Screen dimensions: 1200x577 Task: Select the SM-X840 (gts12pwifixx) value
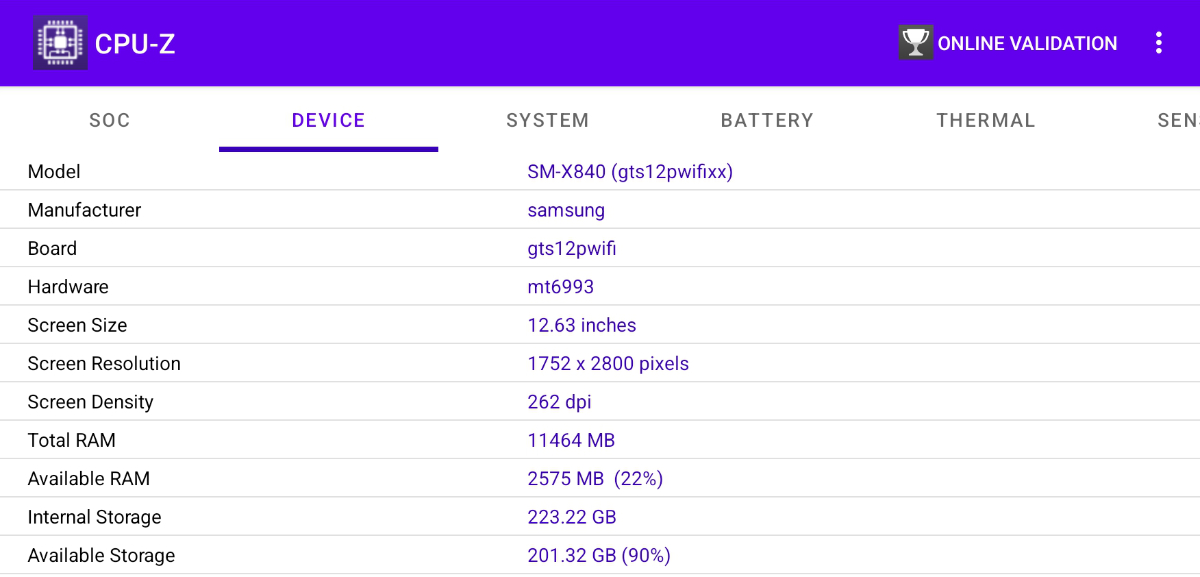coord(630,172)
